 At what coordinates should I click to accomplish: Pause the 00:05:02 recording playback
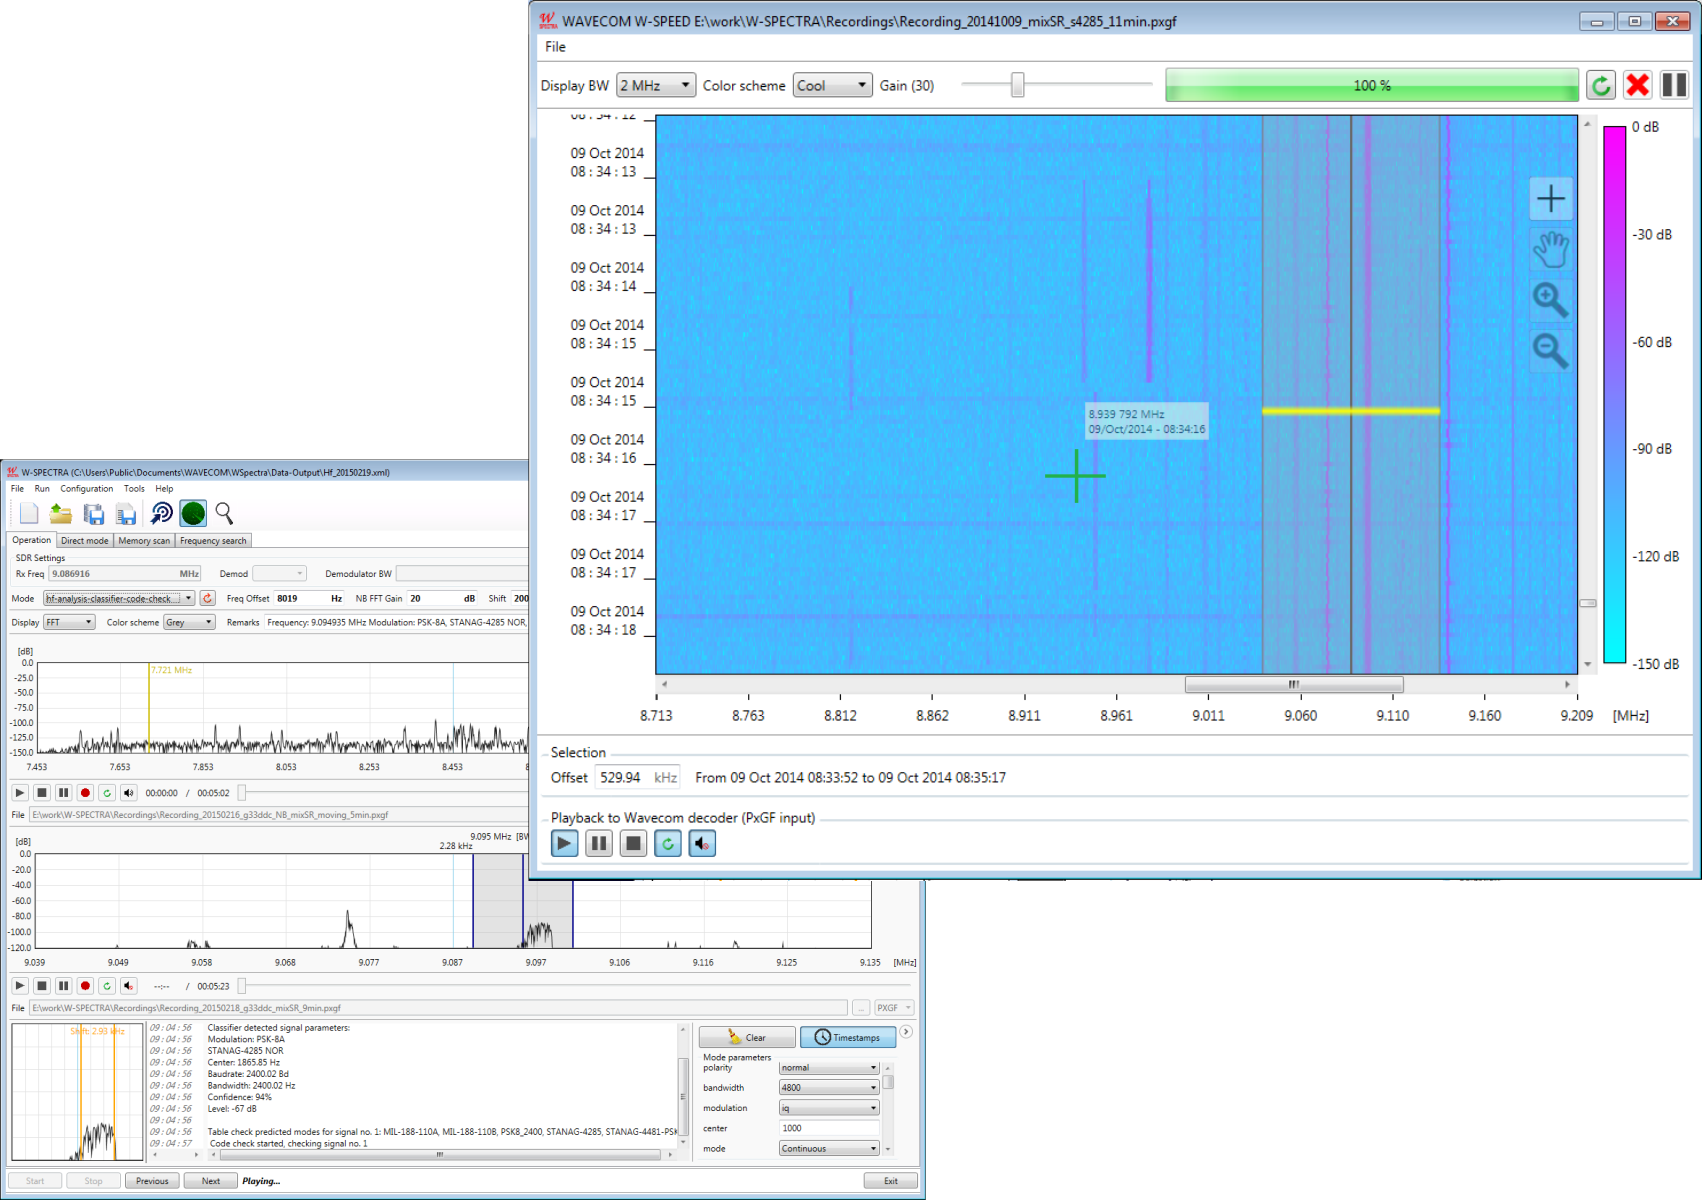pos(63,793)
